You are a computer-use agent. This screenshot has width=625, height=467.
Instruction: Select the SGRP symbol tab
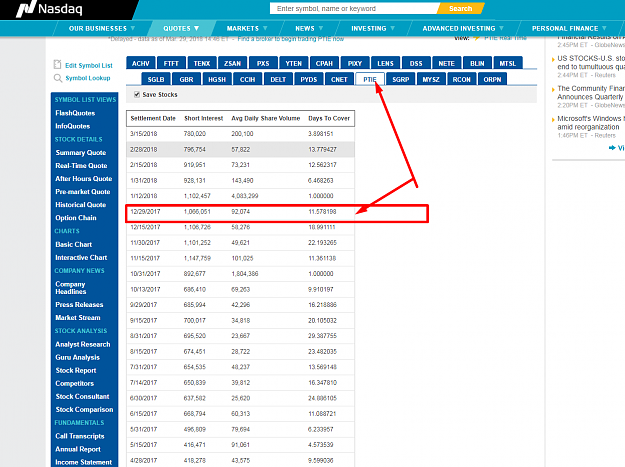[x=401, y=79]
